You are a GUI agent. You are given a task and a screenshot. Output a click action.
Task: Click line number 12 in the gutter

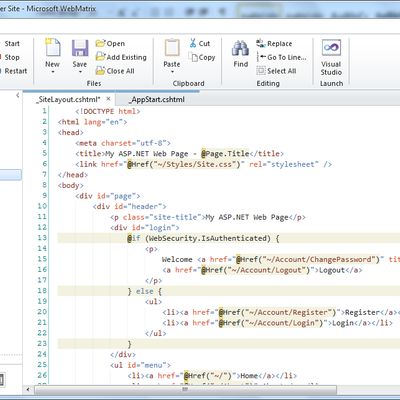[x=42, y=228]
